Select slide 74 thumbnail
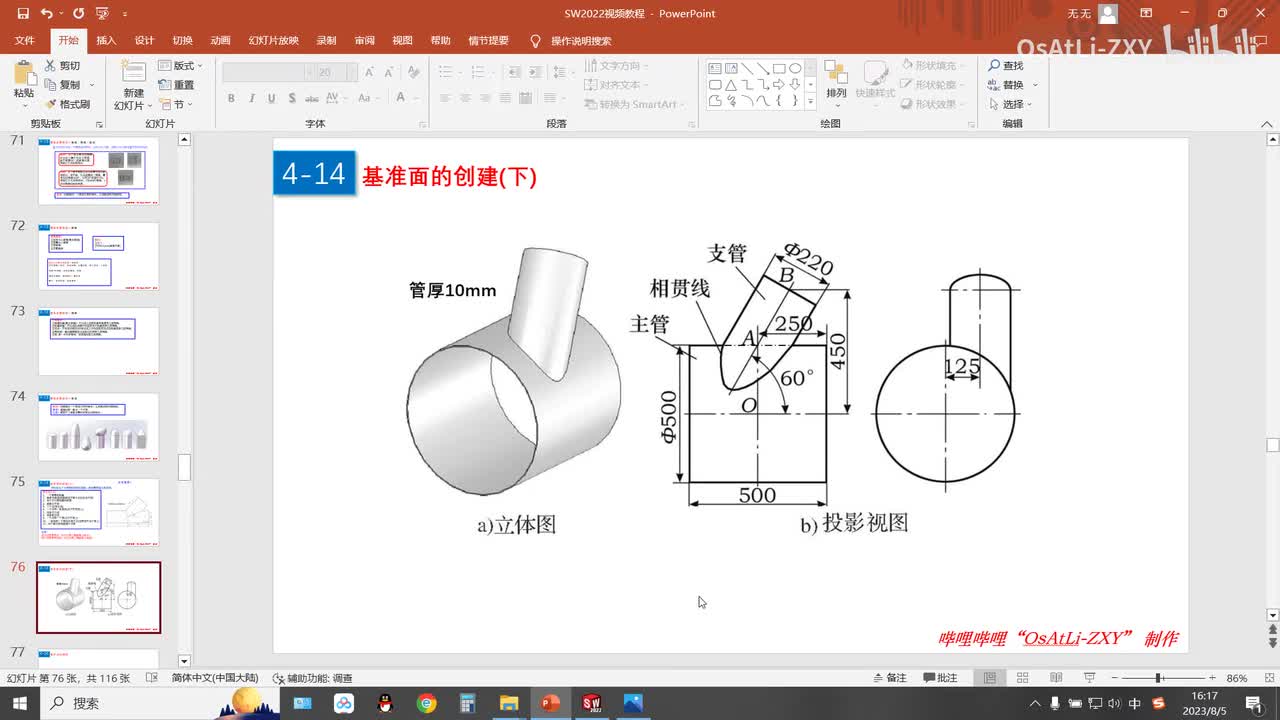This screenshot has height=720, width=1280. tap(98, 427)
